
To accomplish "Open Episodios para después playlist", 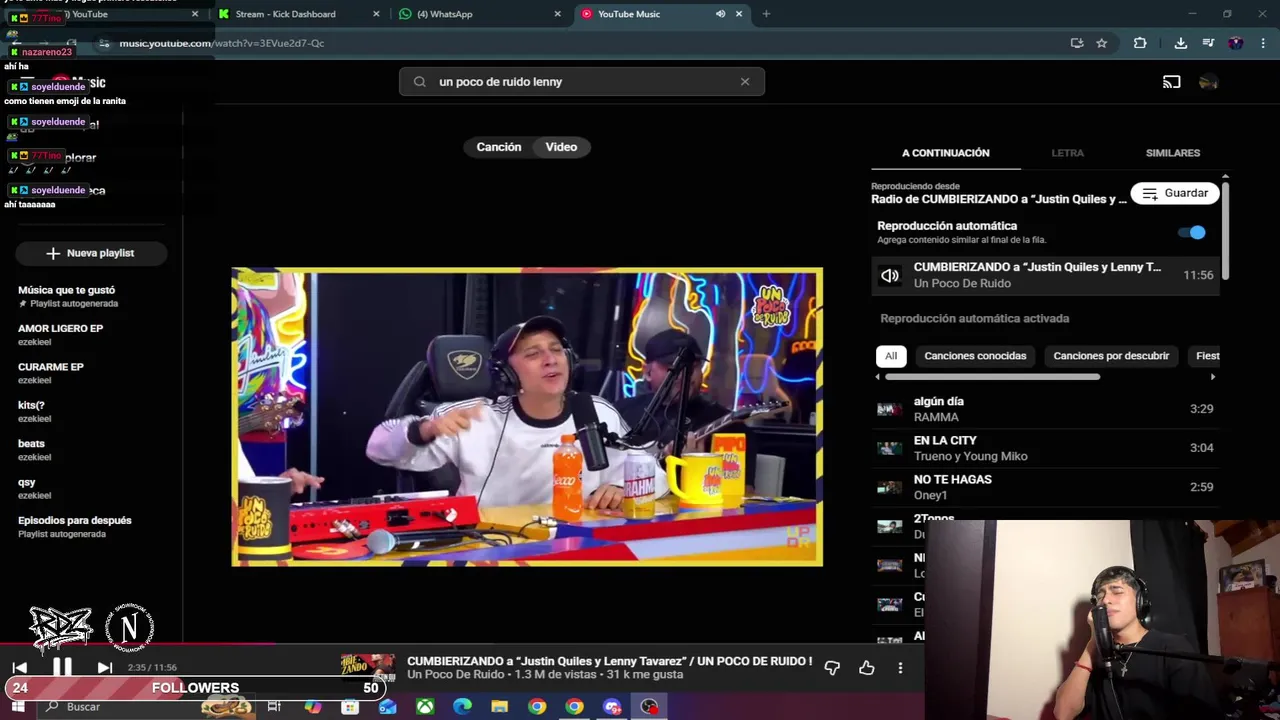I will pos(75,527).
